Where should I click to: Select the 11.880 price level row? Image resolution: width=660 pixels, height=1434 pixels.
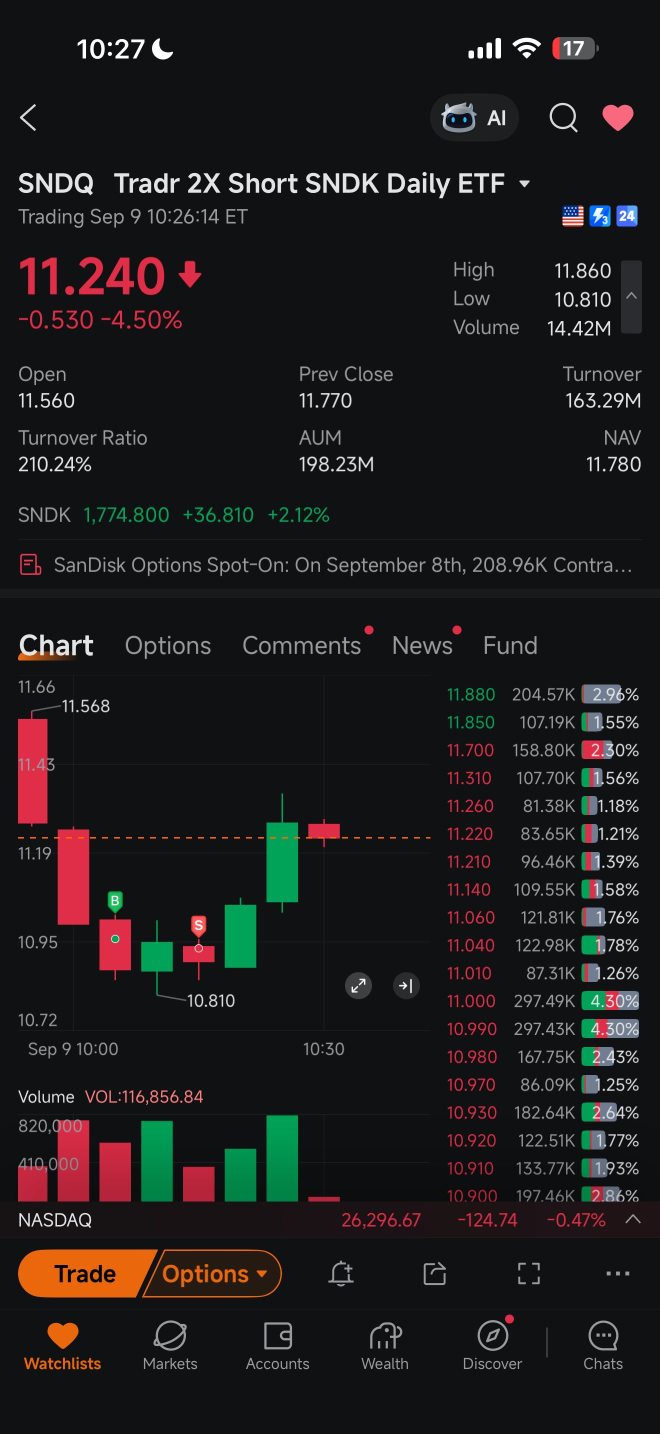[543, 694]
